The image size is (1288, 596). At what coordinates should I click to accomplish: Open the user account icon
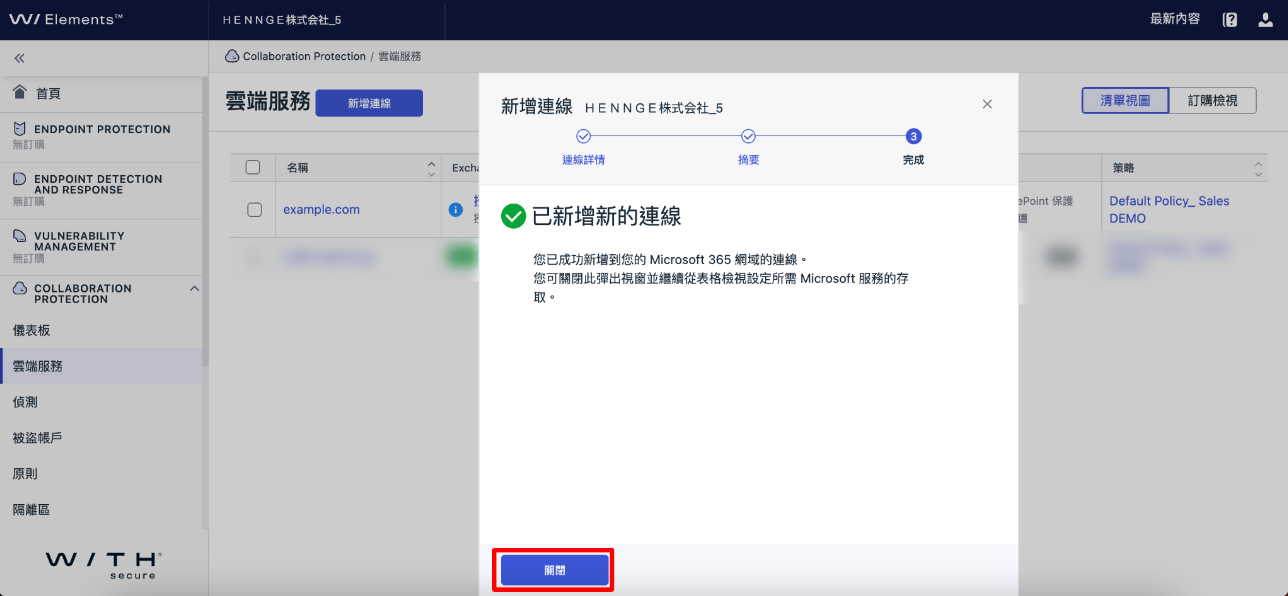tap(1265, 19)
